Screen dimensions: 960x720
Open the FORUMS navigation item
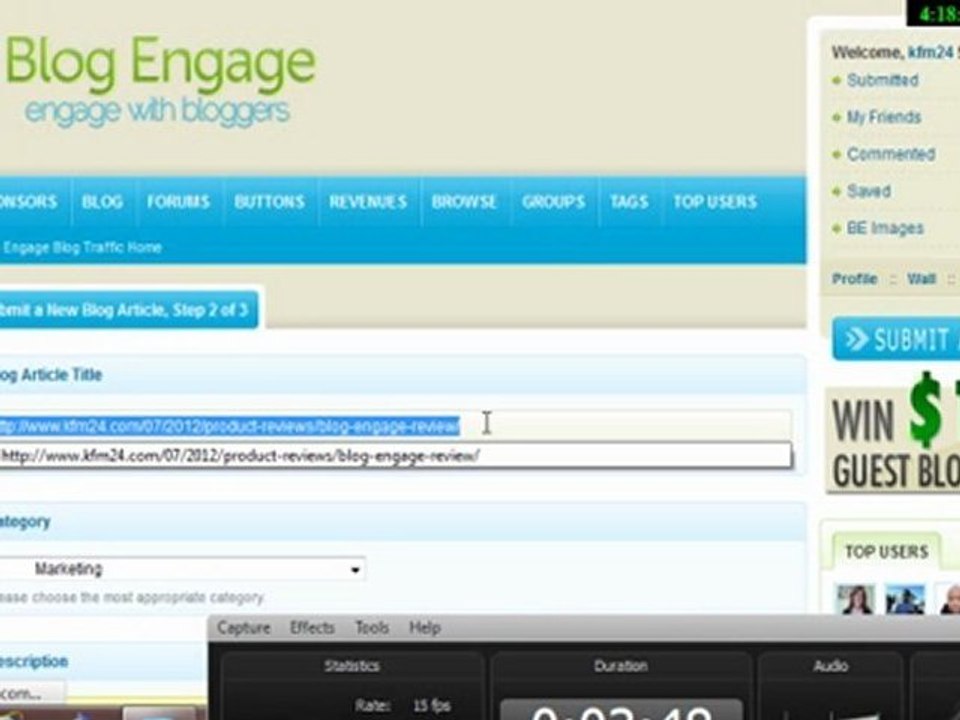[x=178, y=202]
